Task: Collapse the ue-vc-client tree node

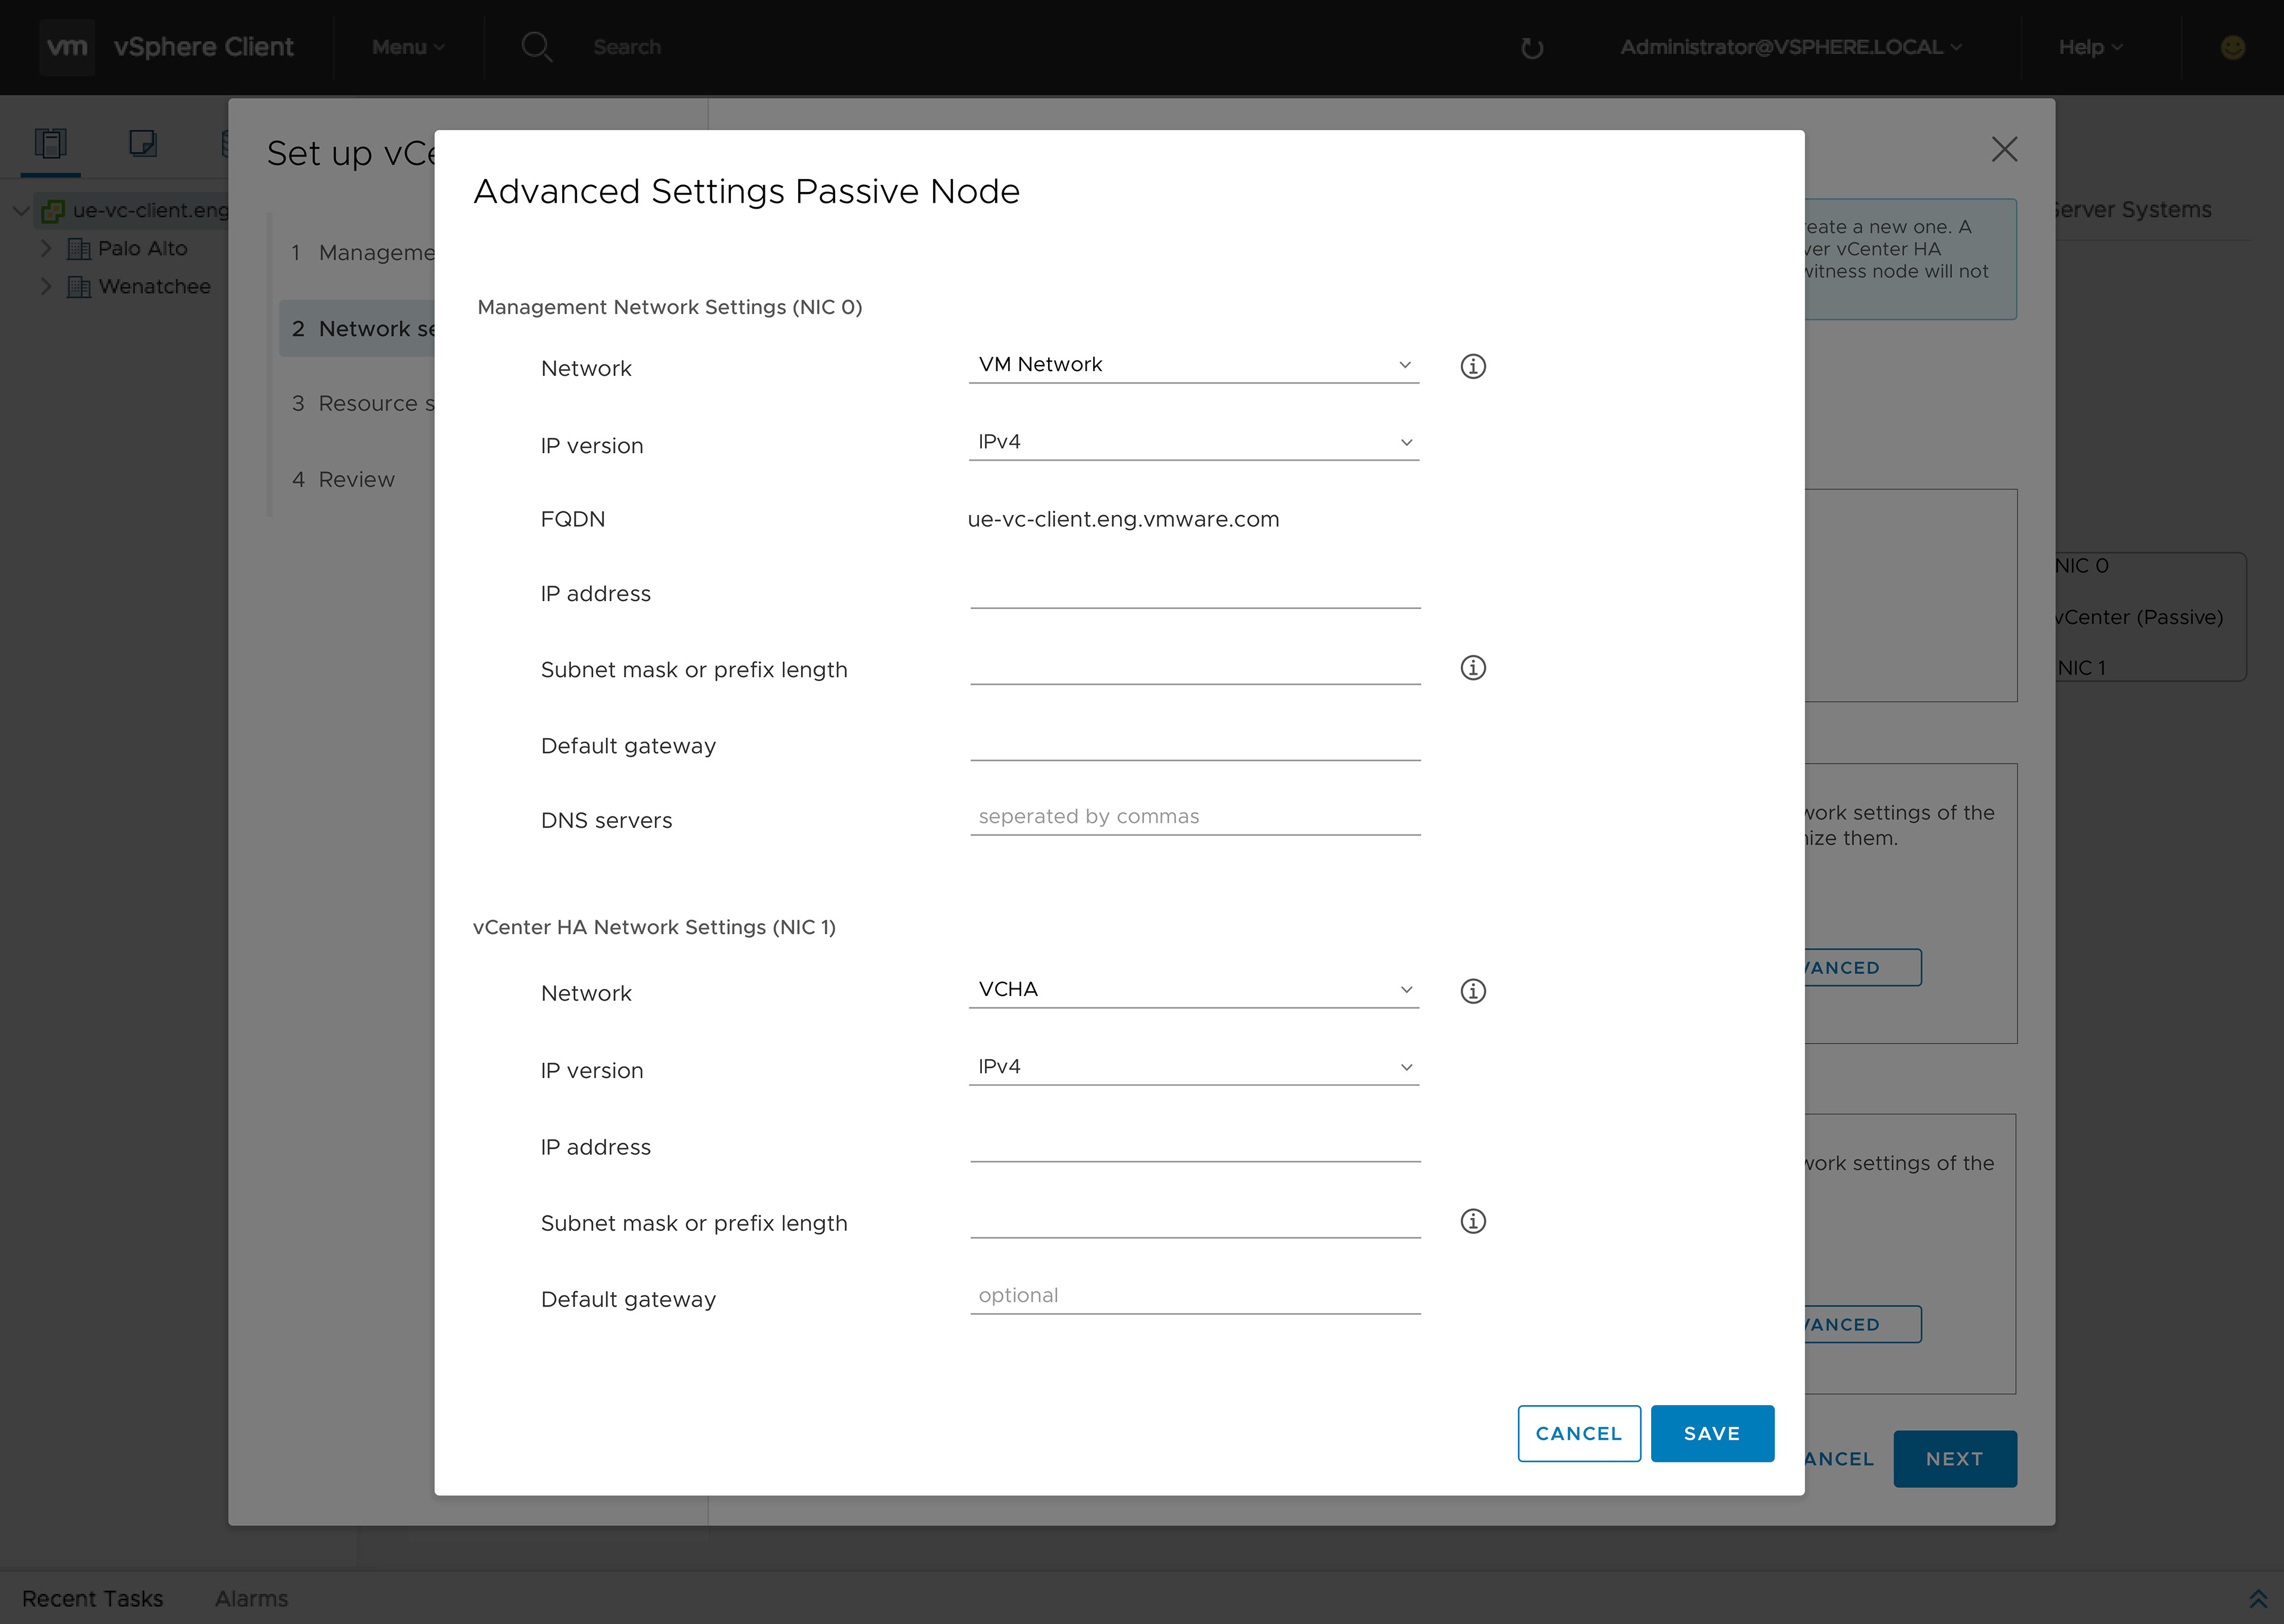Action: tap(20, 210)
